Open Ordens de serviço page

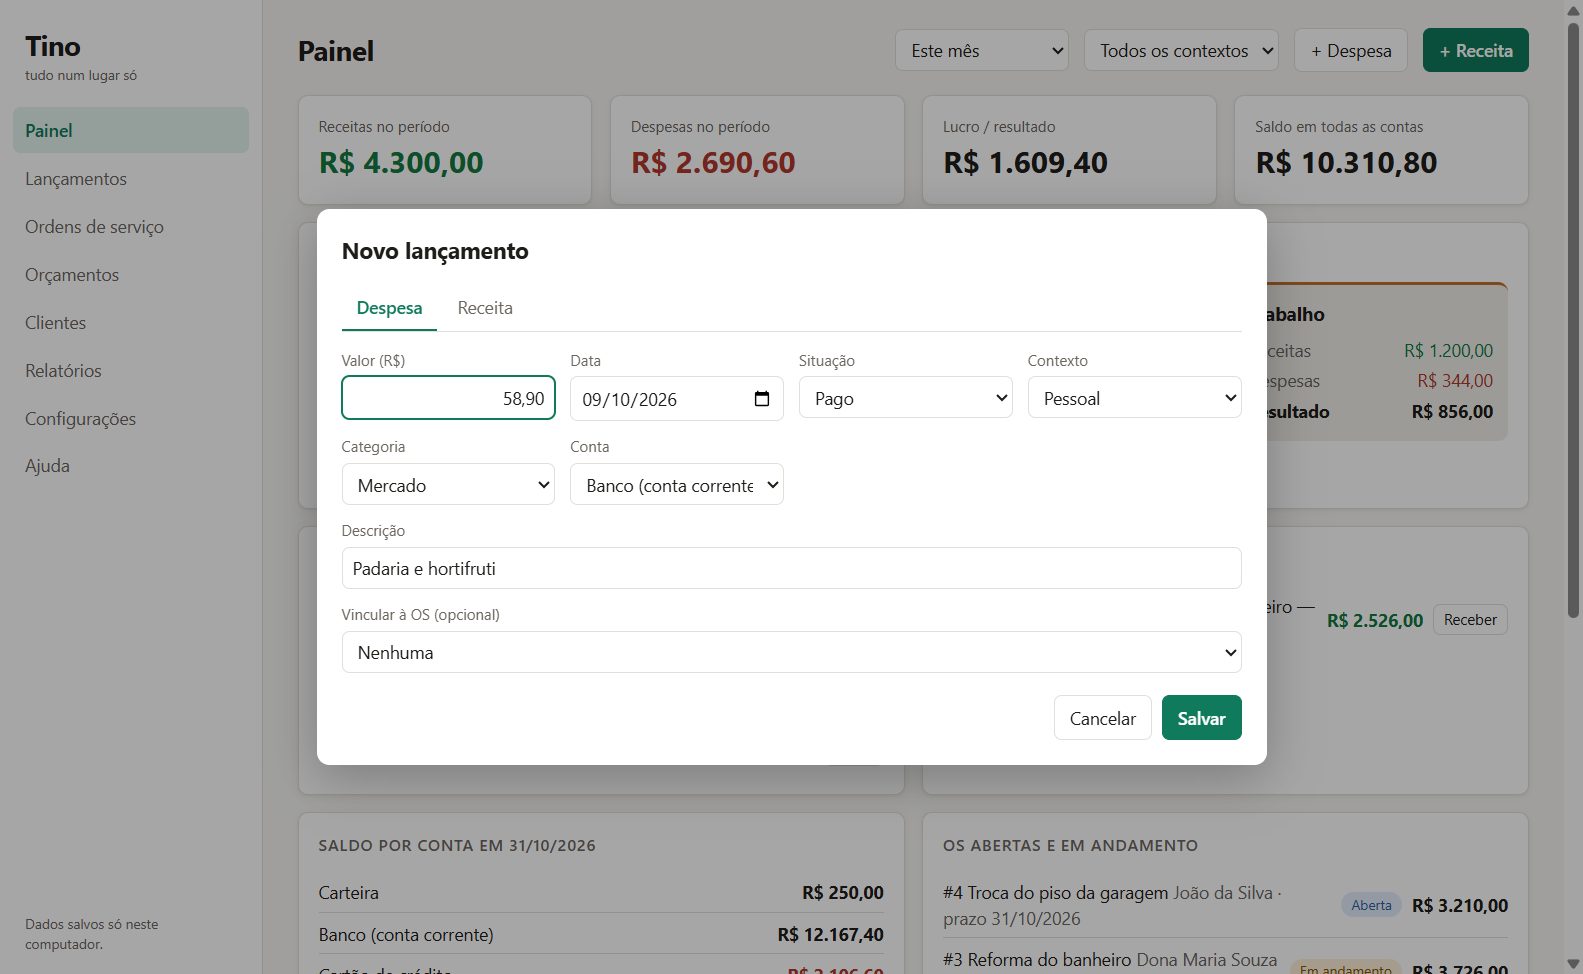[x=131, y=227]
